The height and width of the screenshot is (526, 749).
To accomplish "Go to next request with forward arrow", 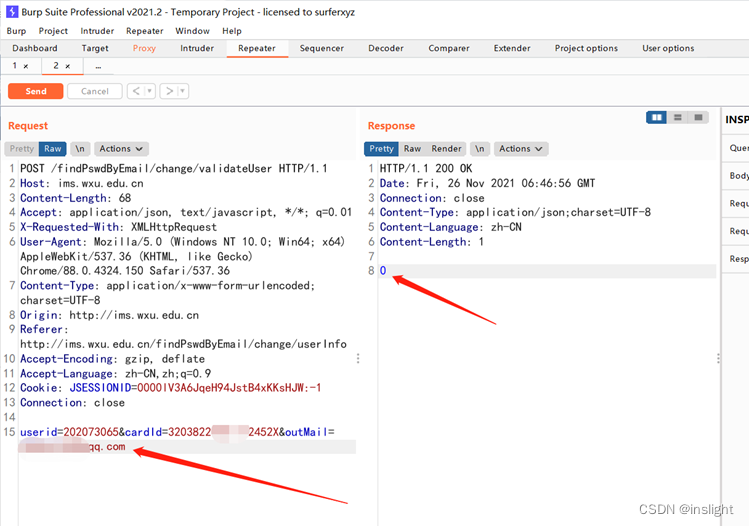I will coord(169,91).
